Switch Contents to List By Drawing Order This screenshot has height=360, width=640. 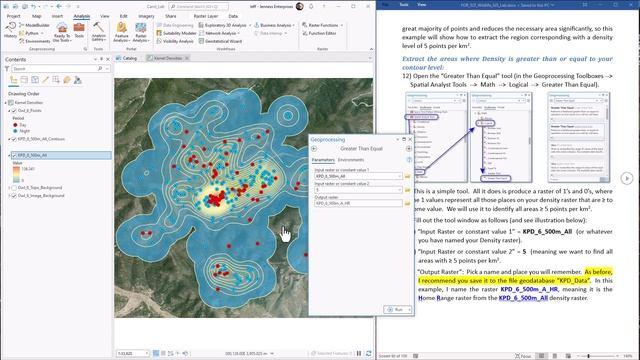[13, 80]
